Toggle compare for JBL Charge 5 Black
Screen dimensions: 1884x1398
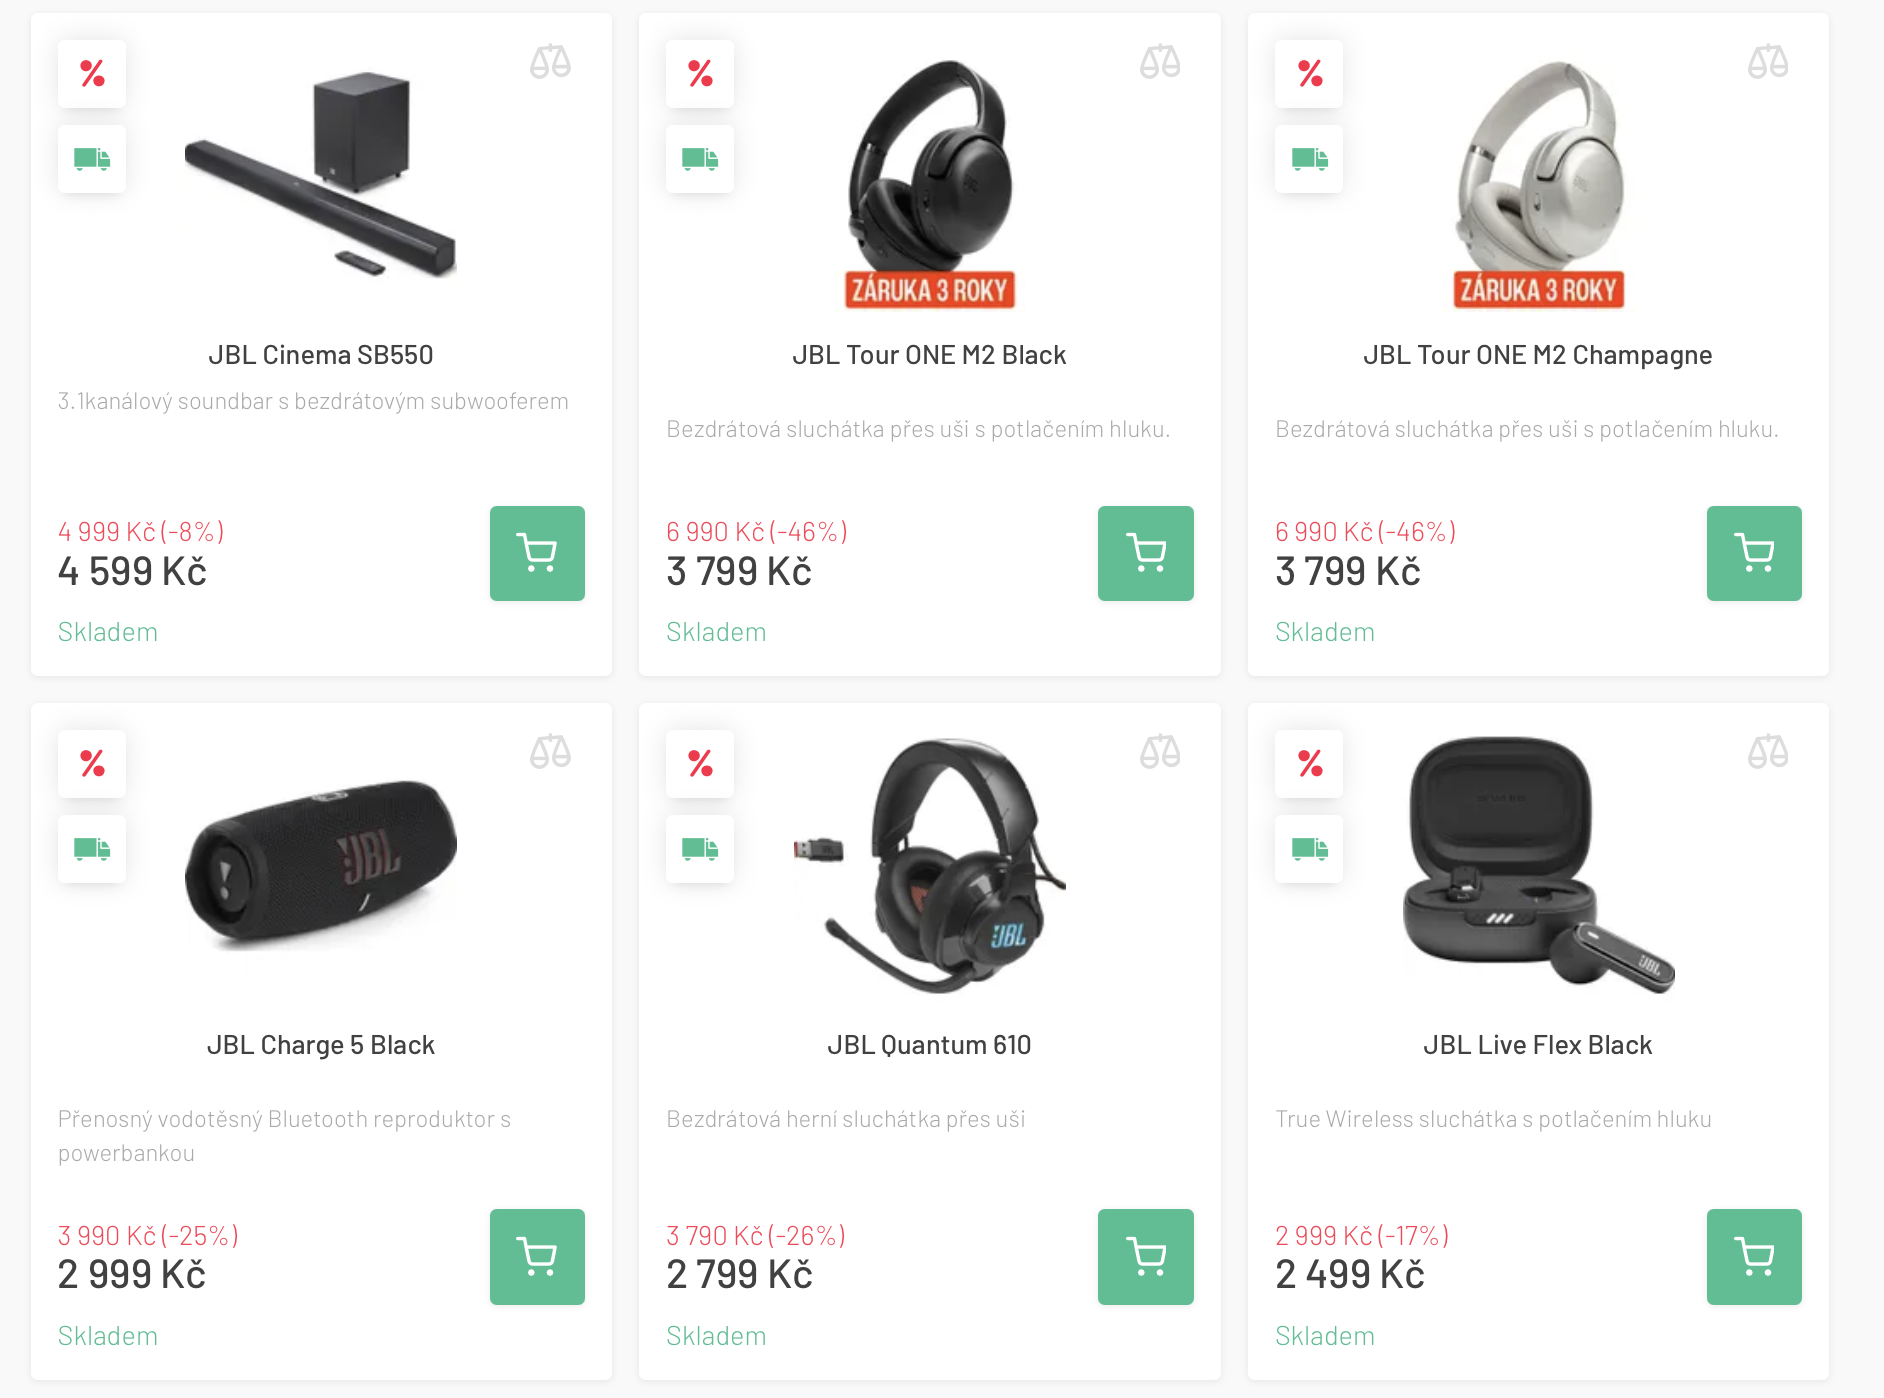[550, 752]
